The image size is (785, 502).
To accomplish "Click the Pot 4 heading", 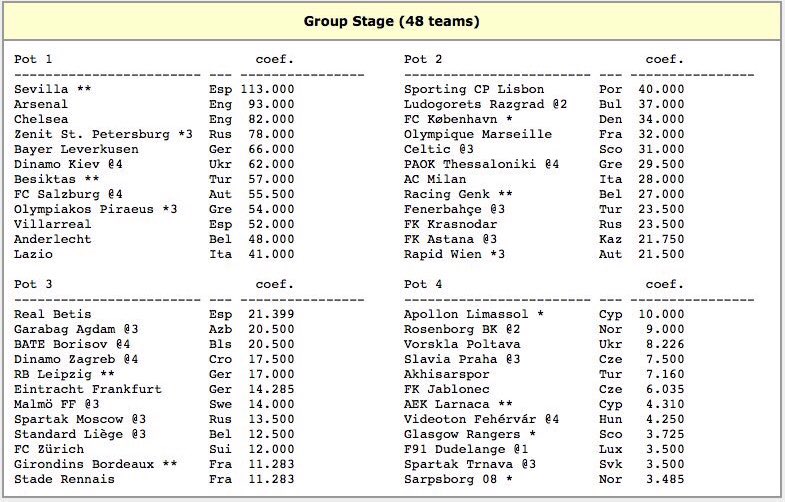I will pyautogui.click(x=423, y=284).
